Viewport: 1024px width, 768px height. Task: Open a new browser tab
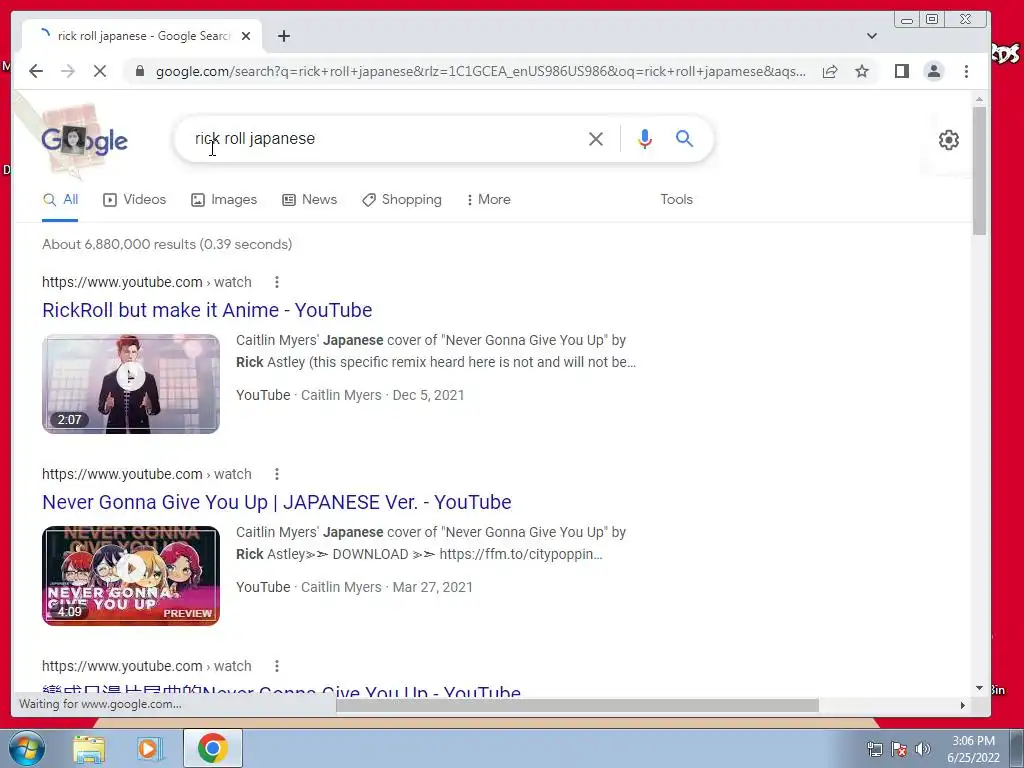point(283,36)
